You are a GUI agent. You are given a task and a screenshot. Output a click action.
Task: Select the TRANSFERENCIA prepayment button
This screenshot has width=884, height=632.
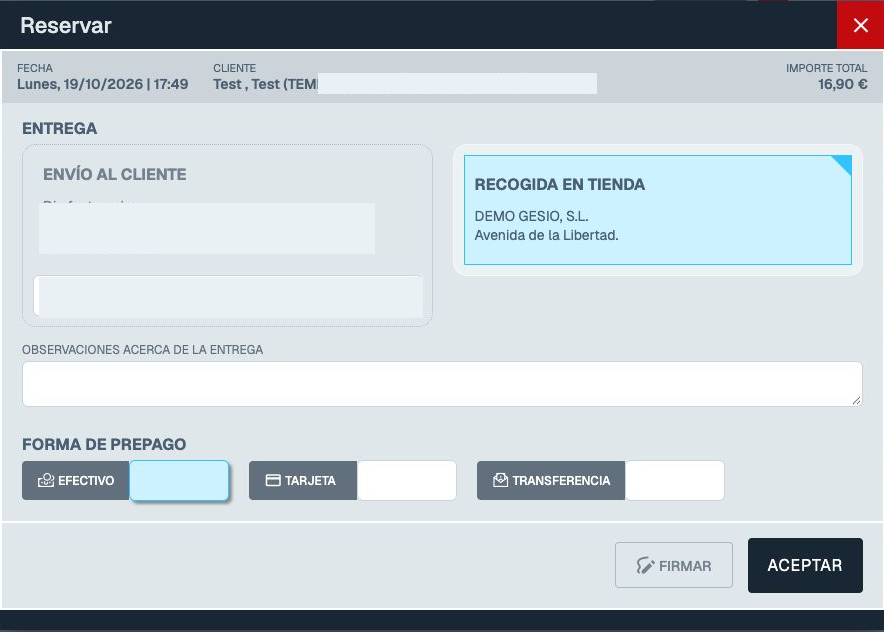(x=551, y=480)
